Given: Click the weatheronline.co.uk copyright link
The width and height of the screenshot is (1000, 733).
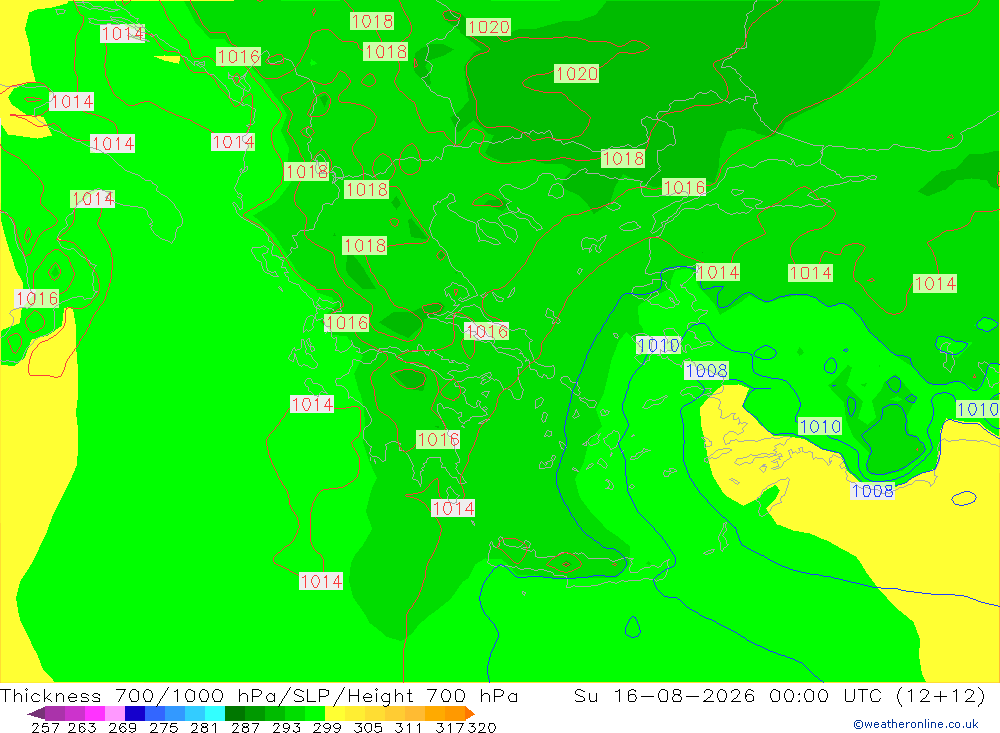Looking at the screenshot, I should click(x=916, y=724).
